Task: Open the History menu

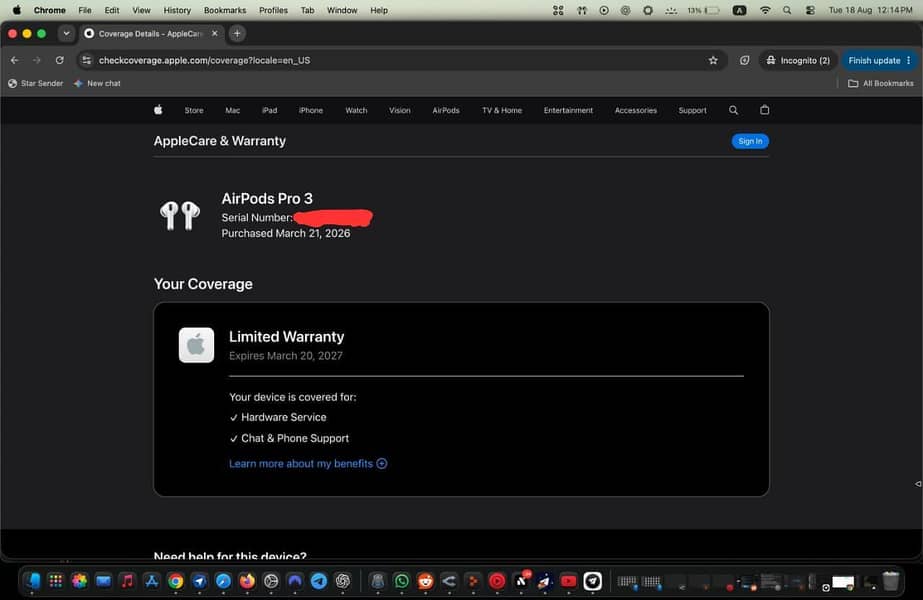Action: 177,10
